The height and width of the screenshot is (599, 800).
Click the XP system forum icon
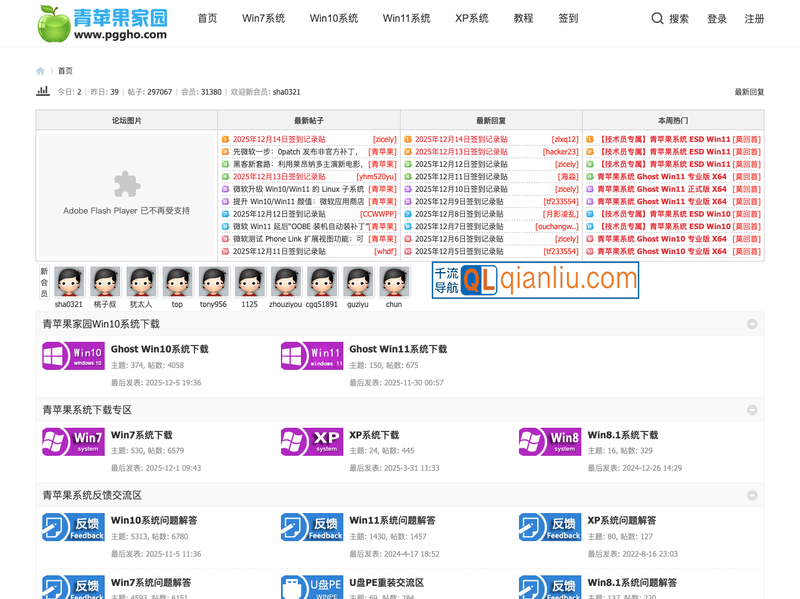tap(312, 442)
